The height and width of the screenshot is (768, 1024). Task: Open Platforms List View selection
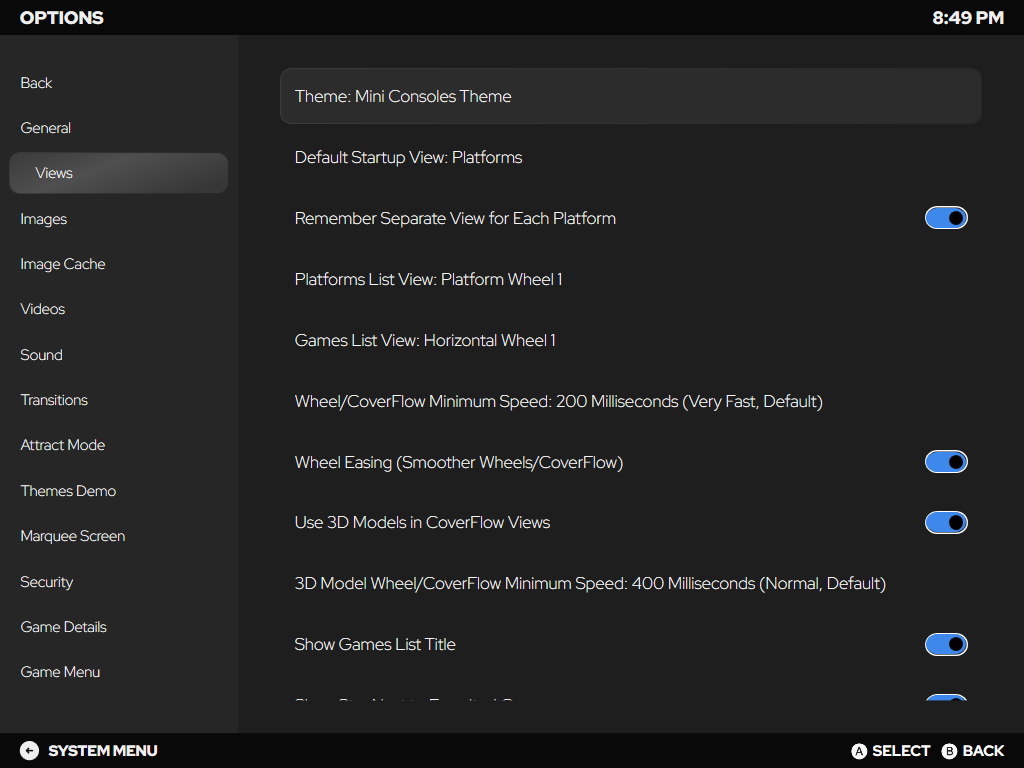pyautogui.click(x=428, y=280)
